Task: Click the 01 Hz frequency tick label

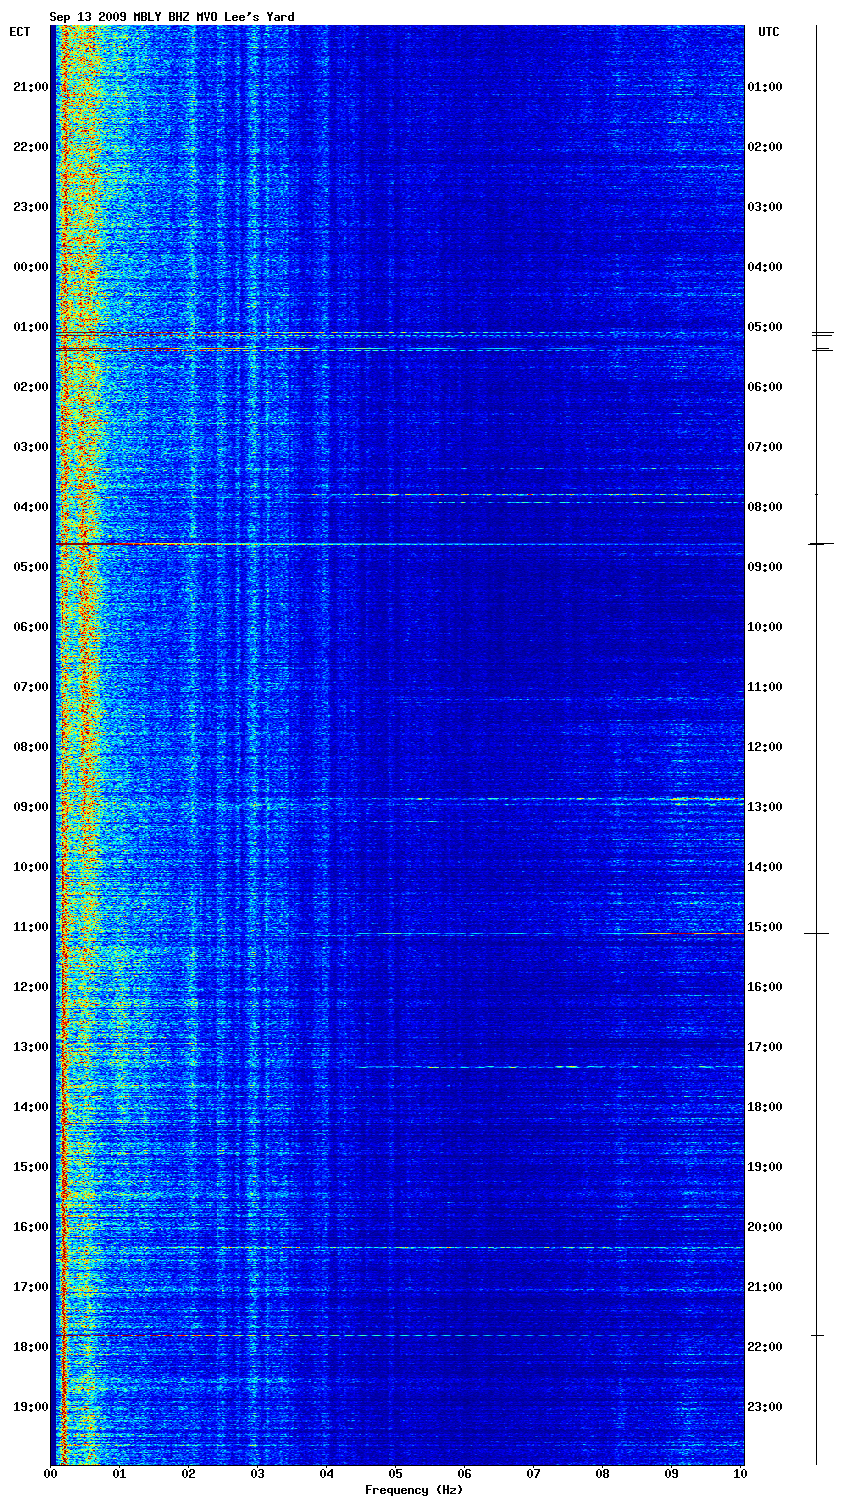Action: point(120,1474)
